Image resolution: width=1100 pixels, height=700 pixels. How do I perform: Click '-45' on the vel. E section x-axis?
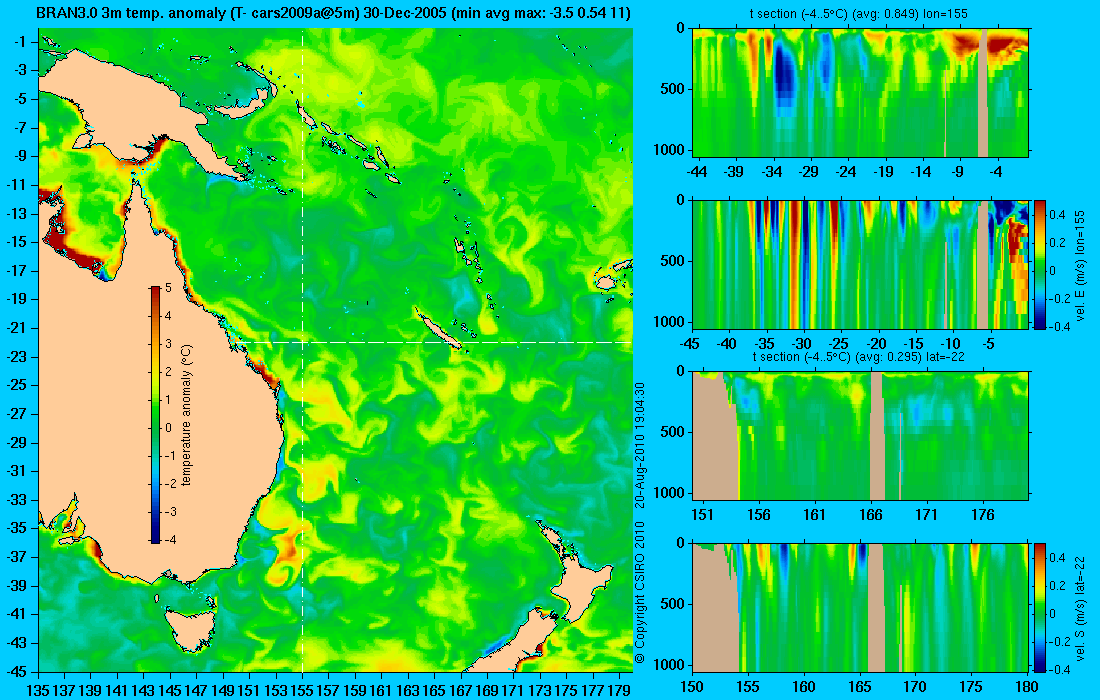[x=690, y=344]
